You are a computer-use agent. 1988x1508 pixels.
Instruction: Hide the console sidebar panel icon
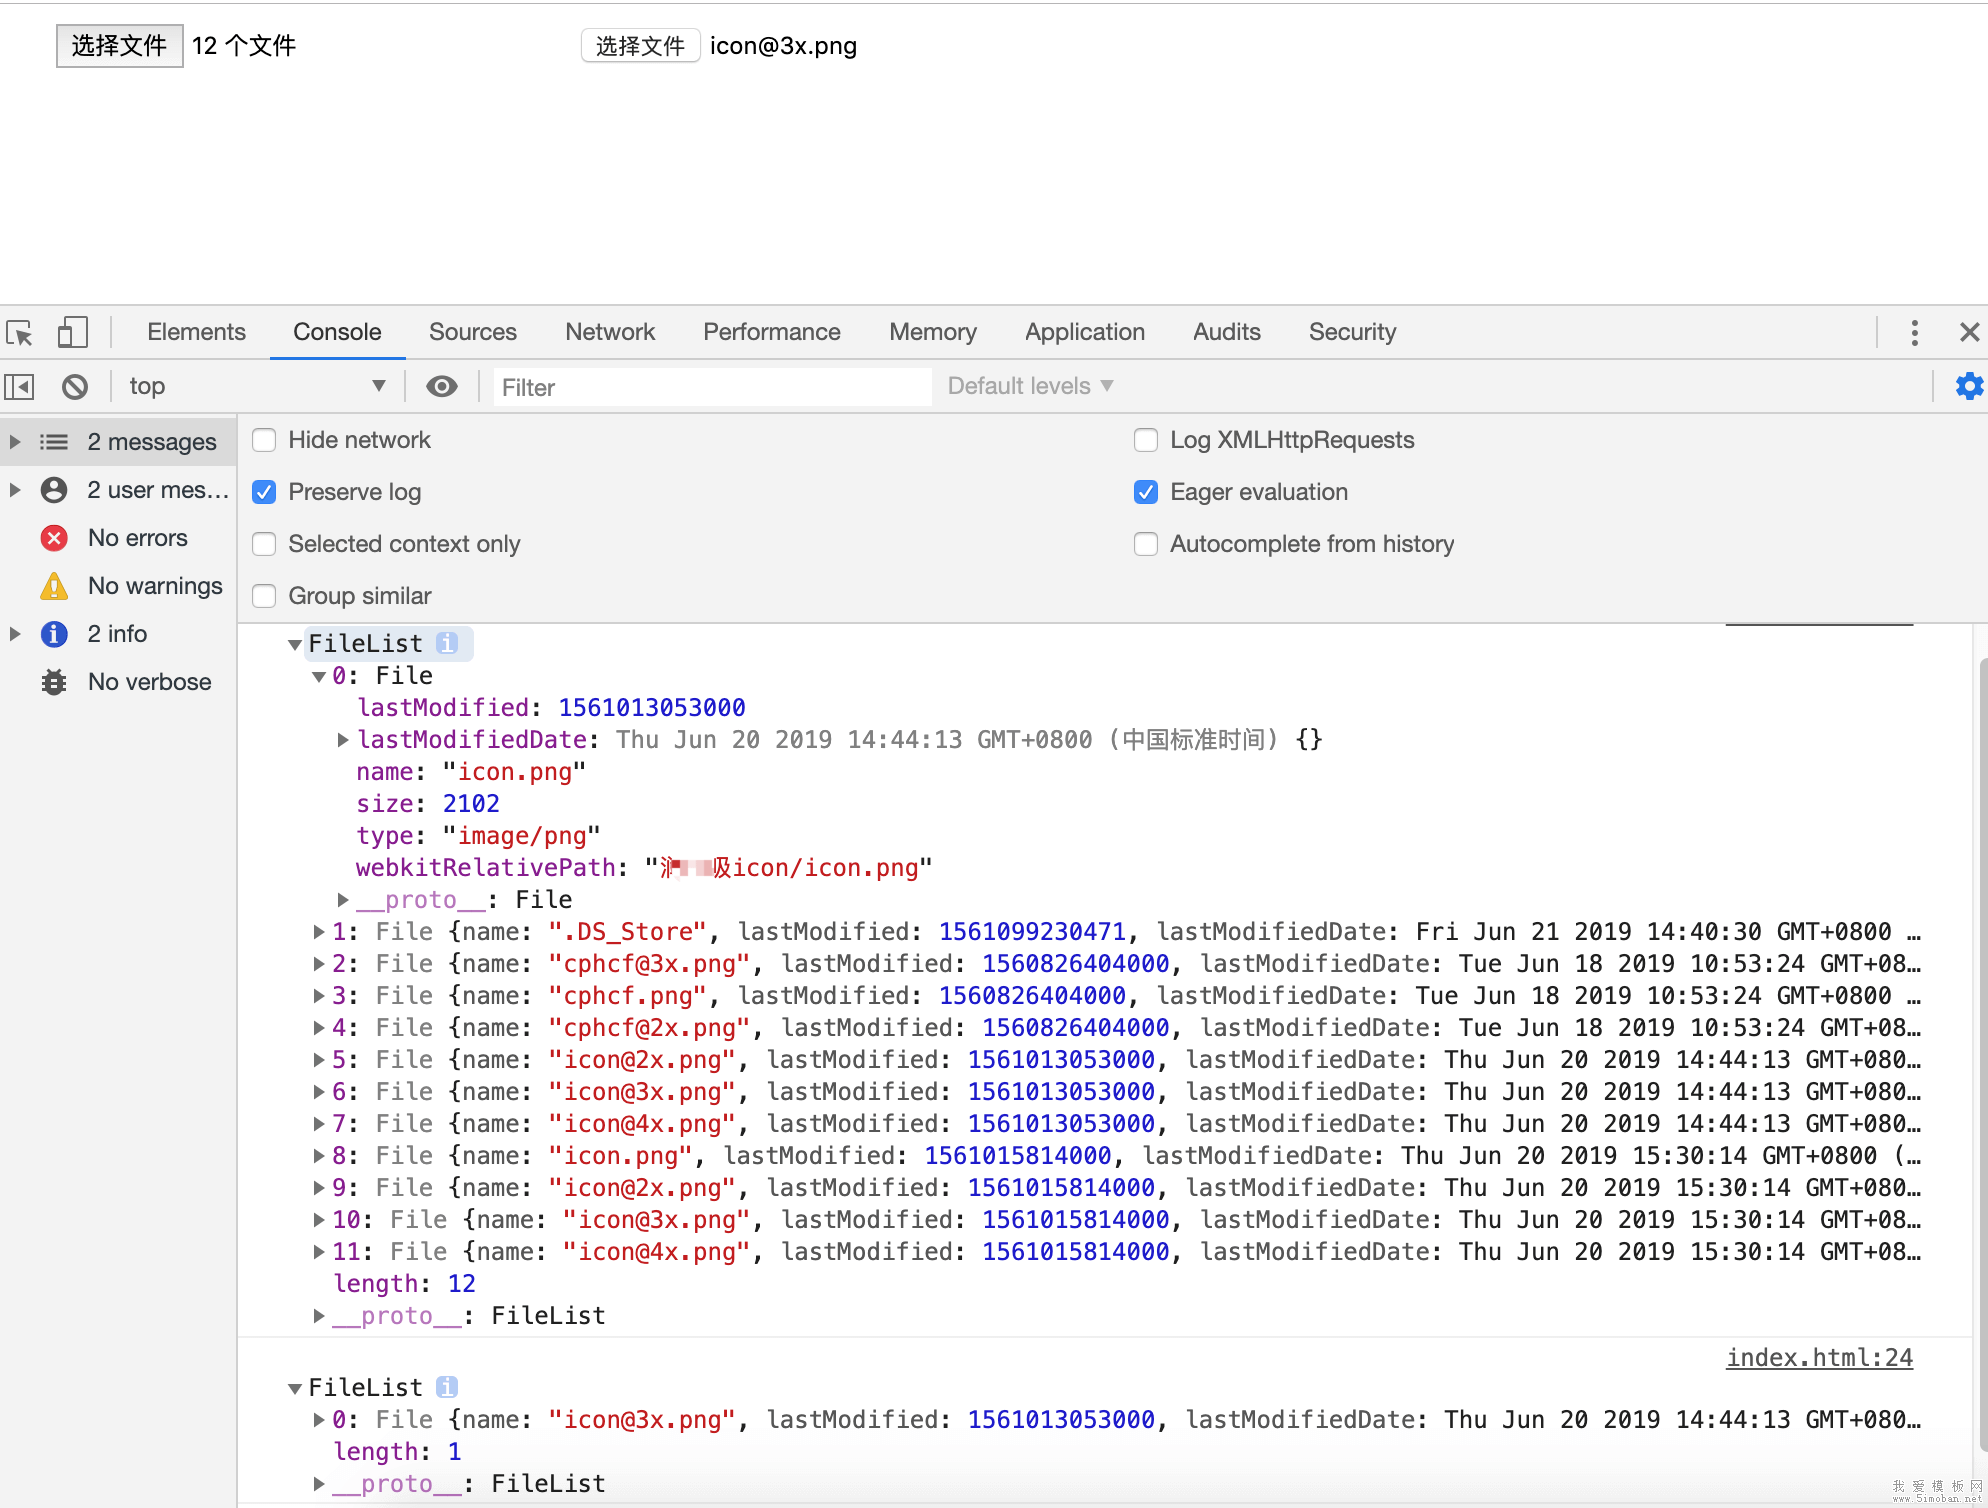coord(20,386)
